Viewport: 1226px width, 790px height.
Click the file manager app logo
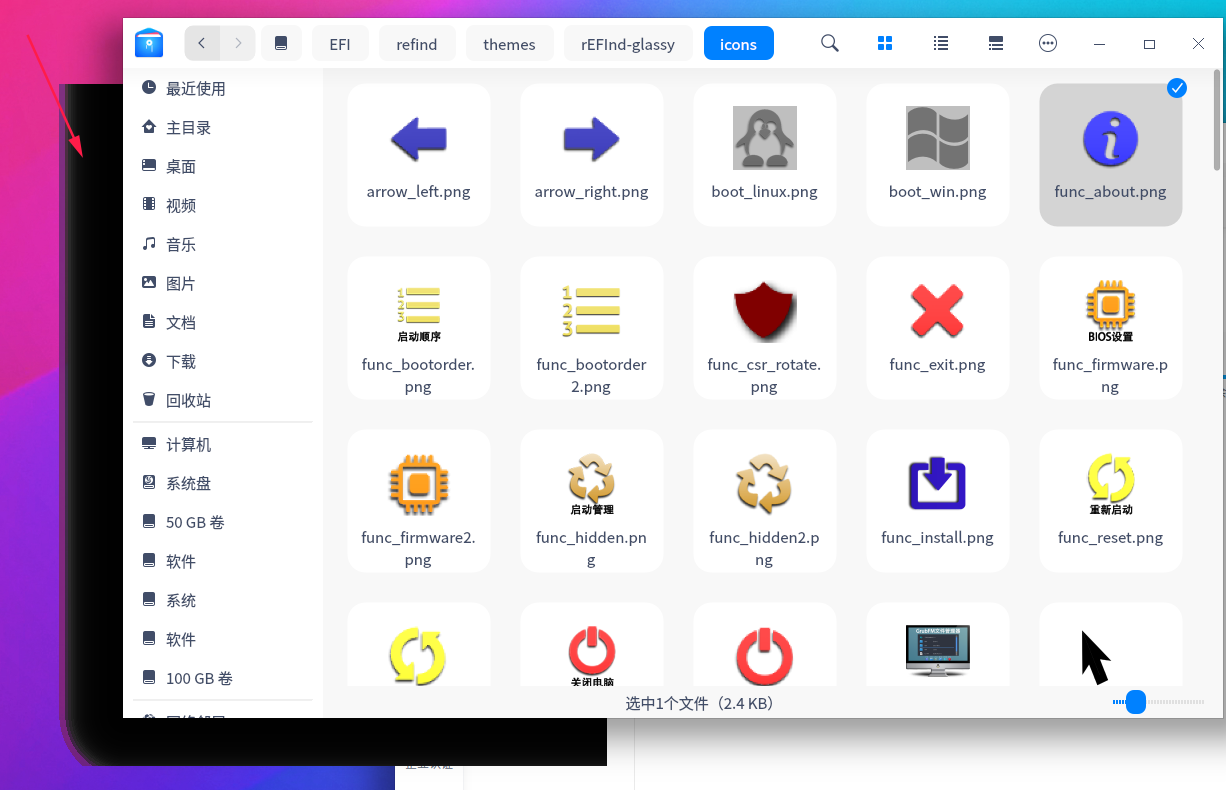tap(149, 43)
